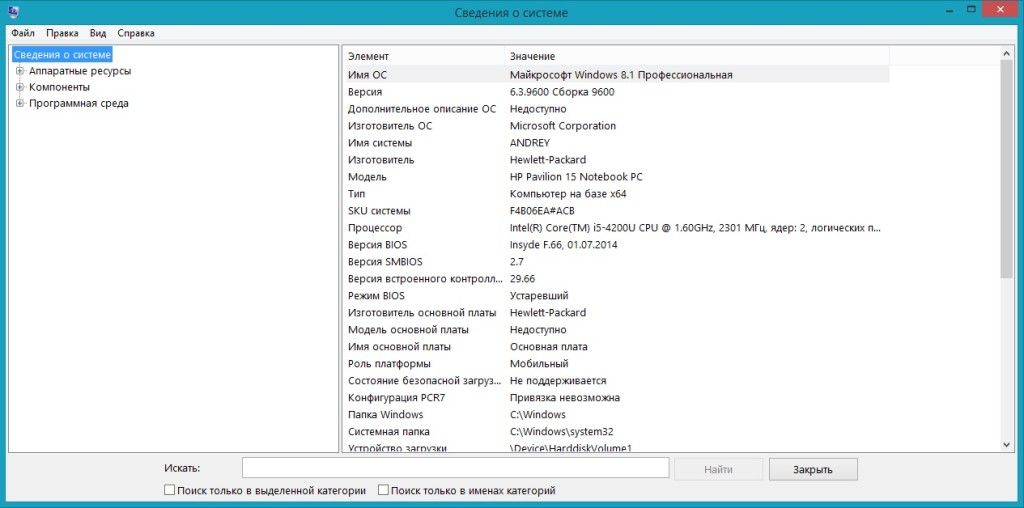The image size is (1024, 508).
Task: Expand the Программная среда node
Action: coord(20,104)
